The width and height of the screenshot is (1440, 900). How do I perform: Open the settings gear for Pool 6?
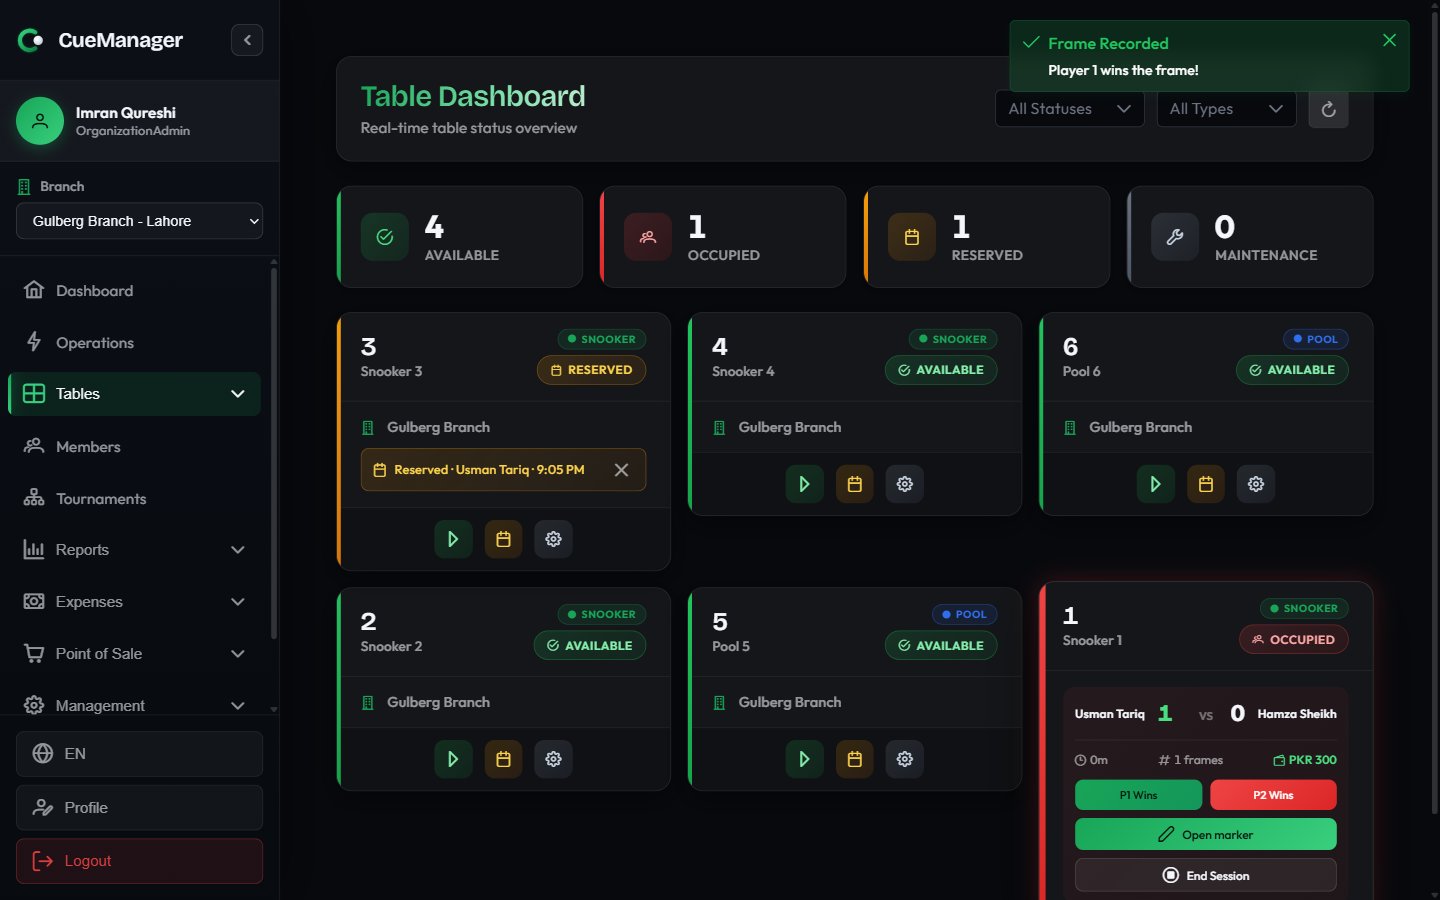point(1255,484)
